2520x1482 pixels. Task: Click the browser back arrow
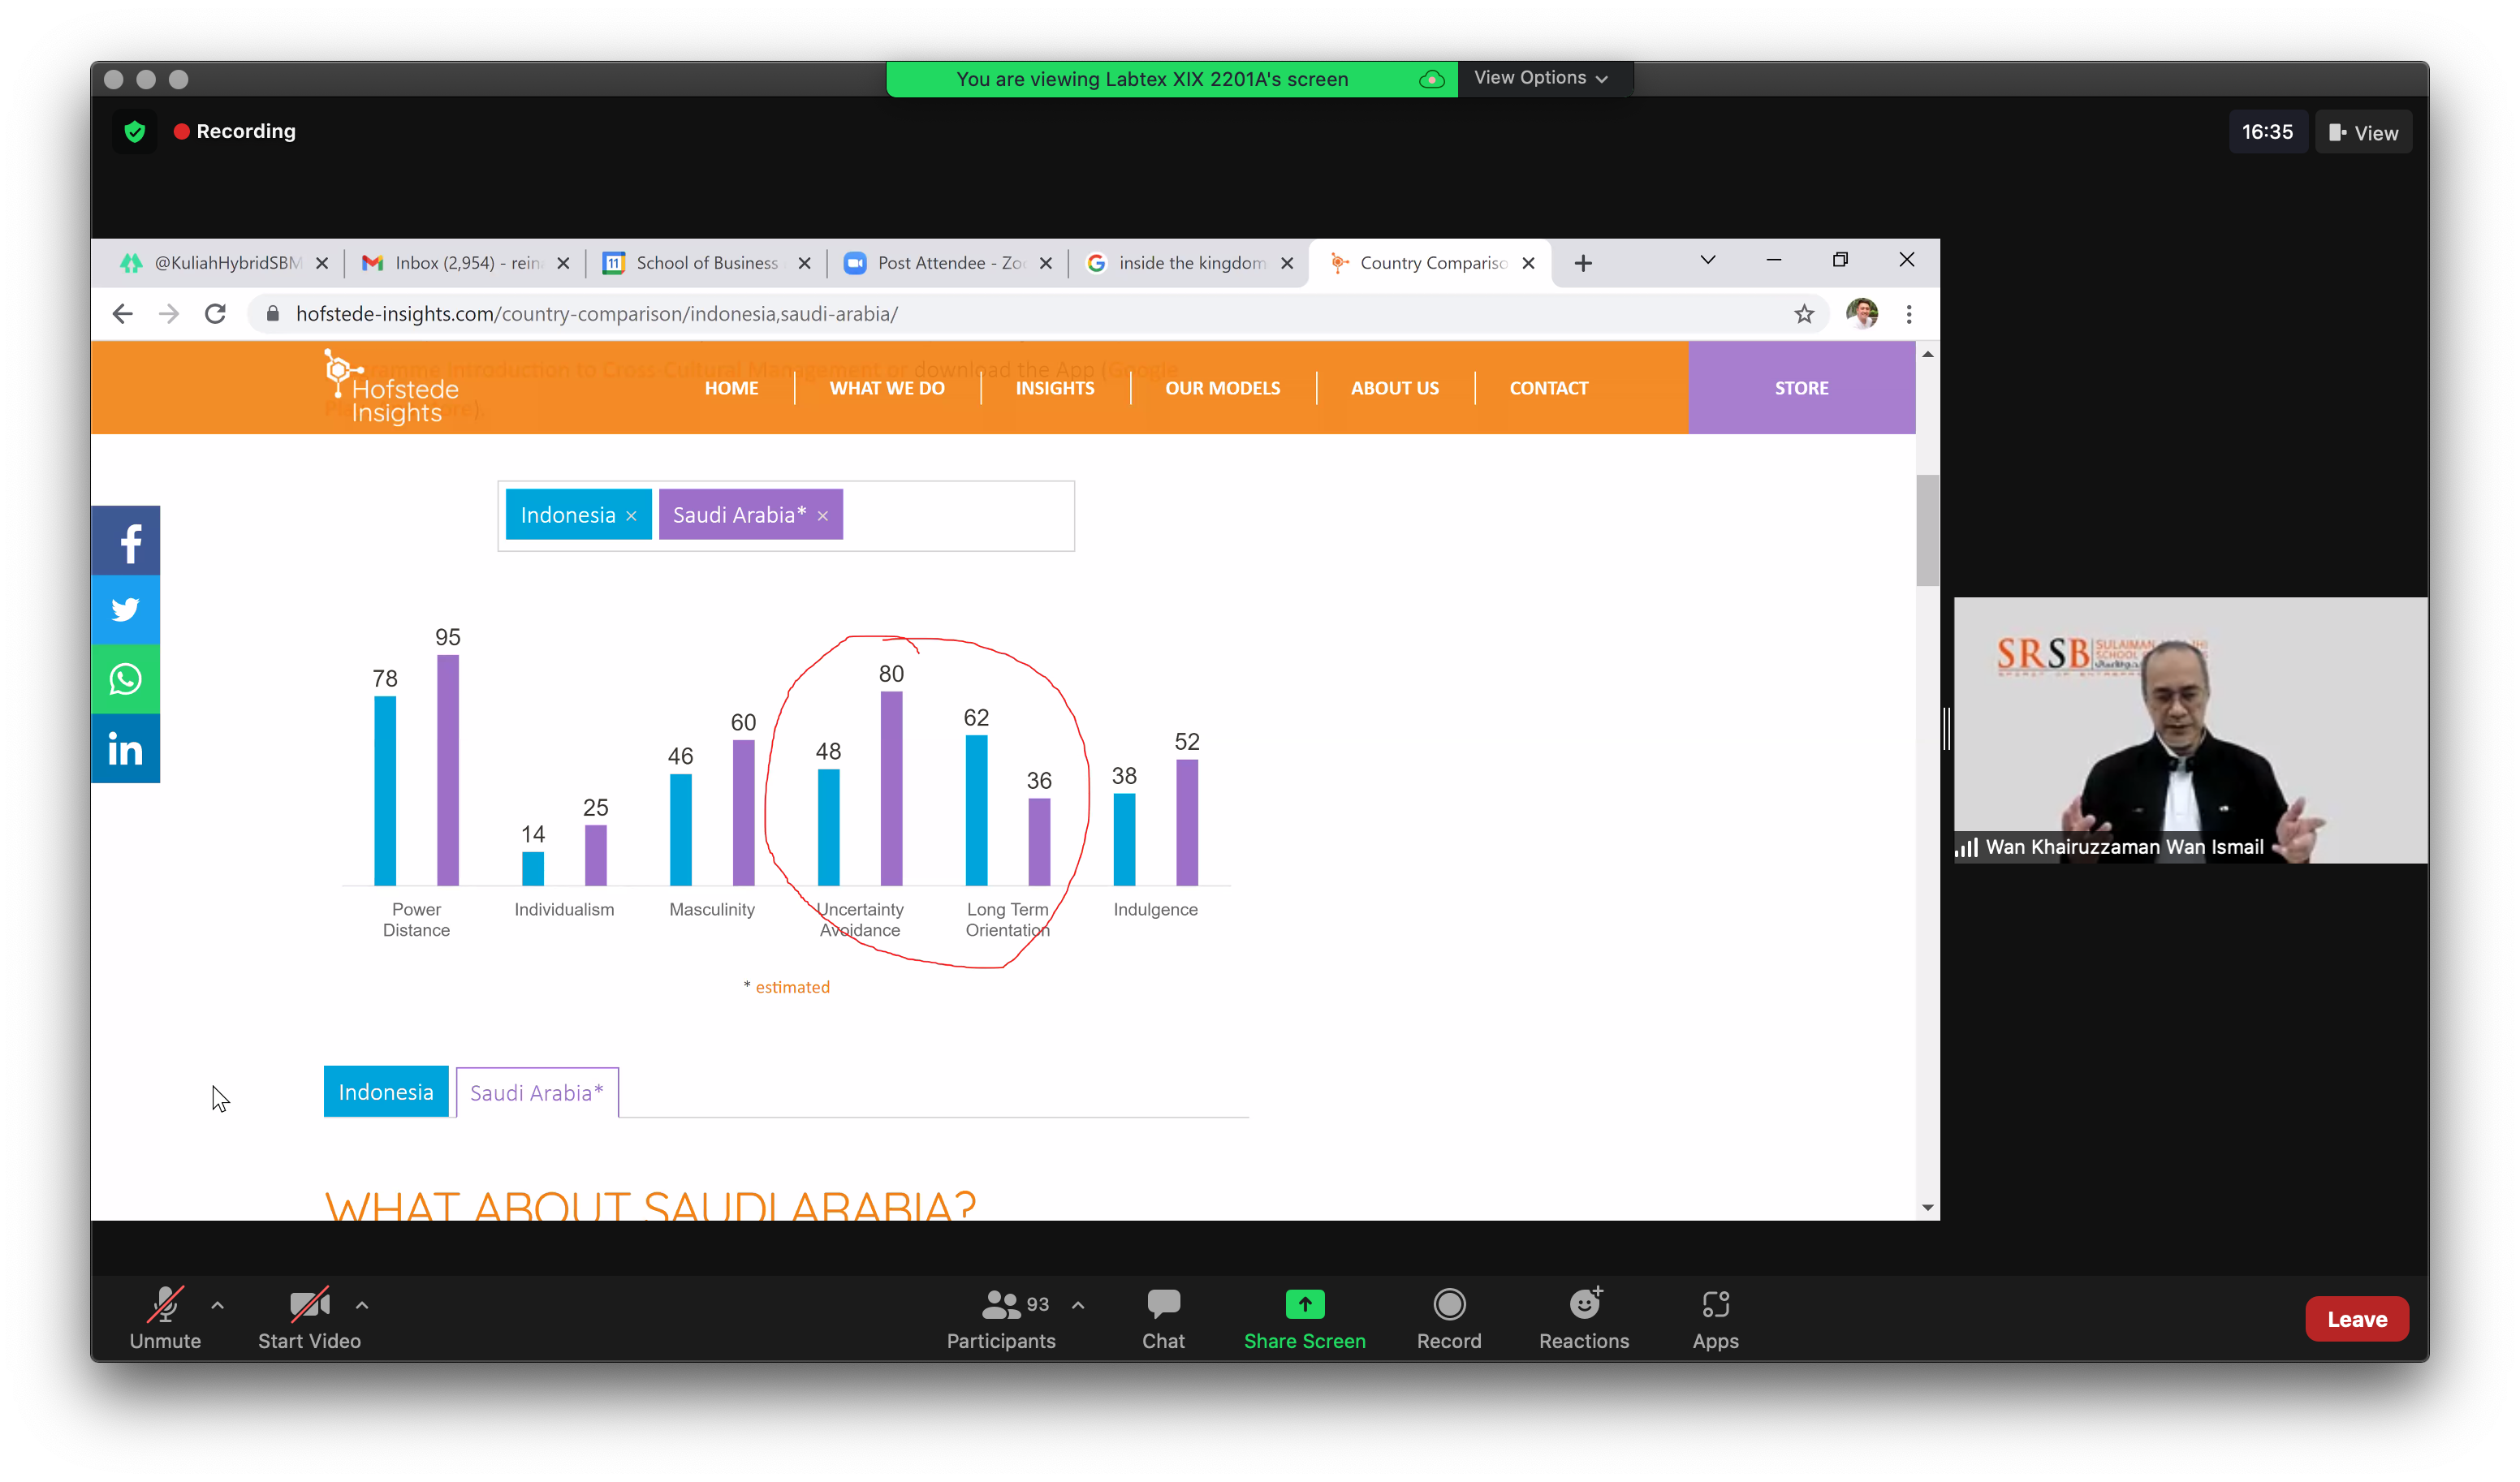point(122,314)
